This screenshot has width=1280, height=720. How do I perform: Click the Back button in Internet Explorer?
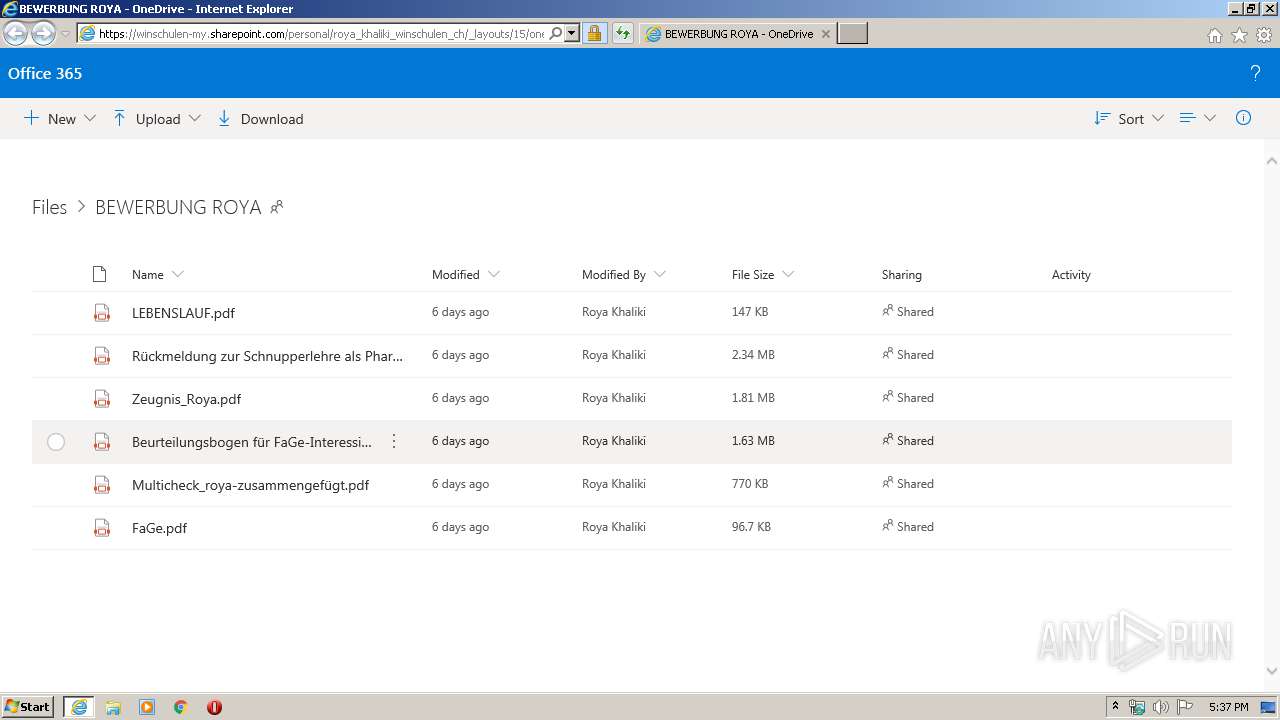16,33
